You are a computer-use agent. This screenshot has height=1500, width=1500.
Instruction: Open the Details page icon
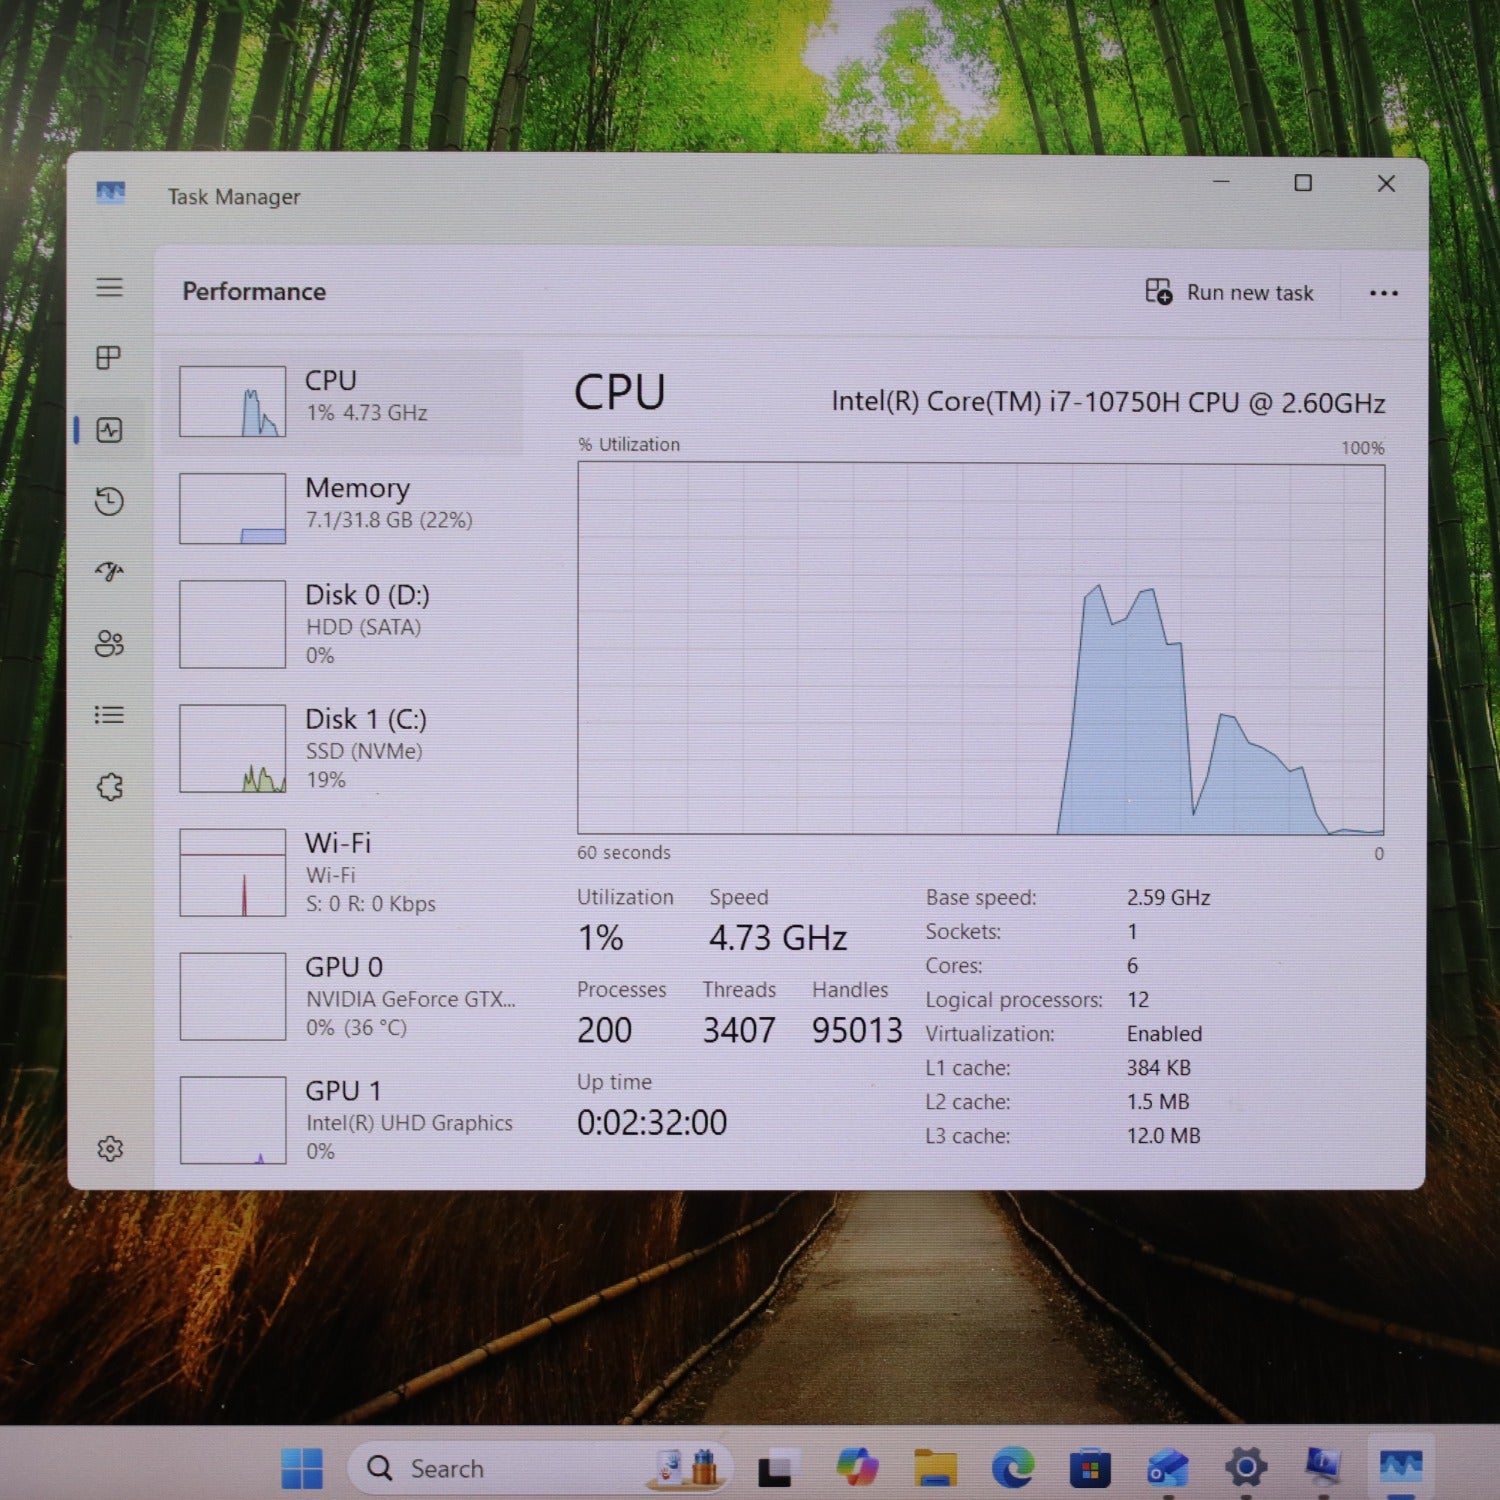(x=109, y=715)
